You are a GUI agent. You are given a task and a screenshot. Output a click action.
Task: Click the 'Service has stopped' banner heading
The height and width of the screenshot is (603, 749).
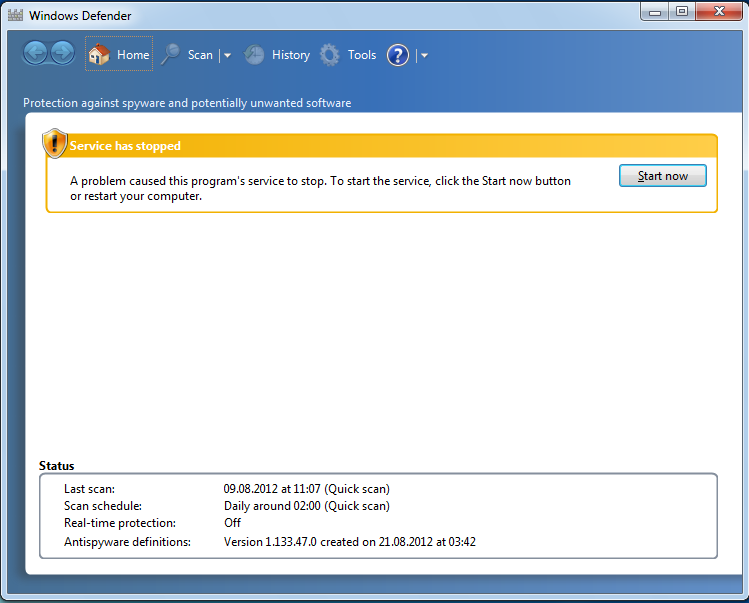click(x=125, y=146)
